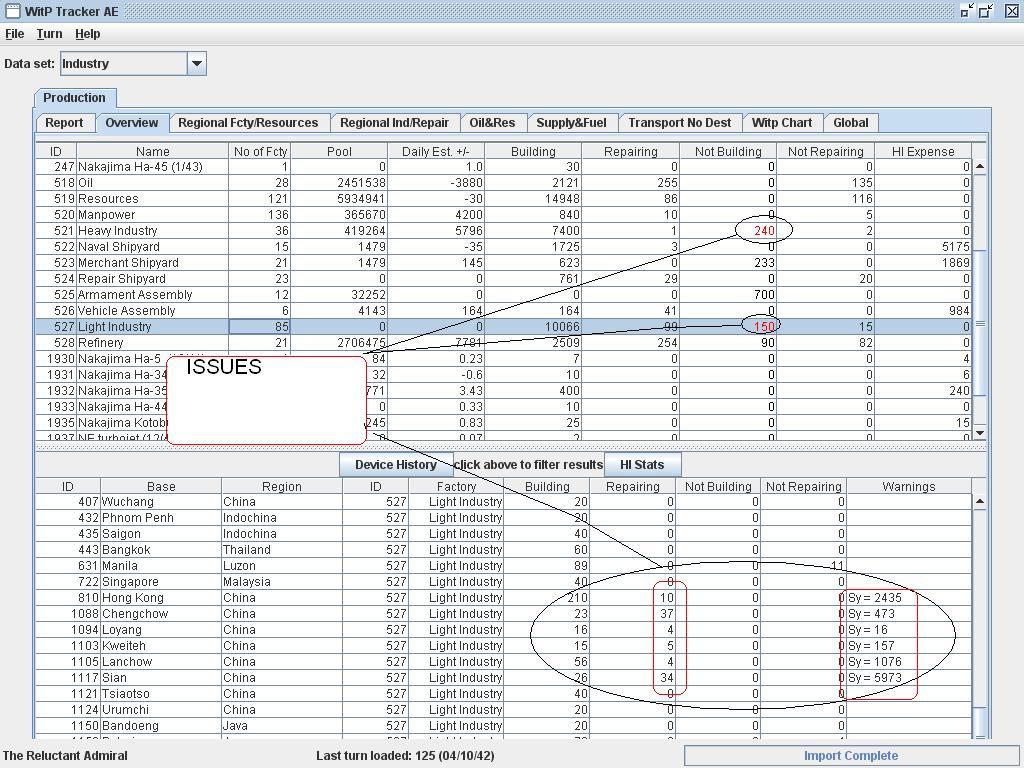Screen dimensions: 1024x768
Task: Click the Sy = 2435 warning cell
Action: click(x=908, y=598)
